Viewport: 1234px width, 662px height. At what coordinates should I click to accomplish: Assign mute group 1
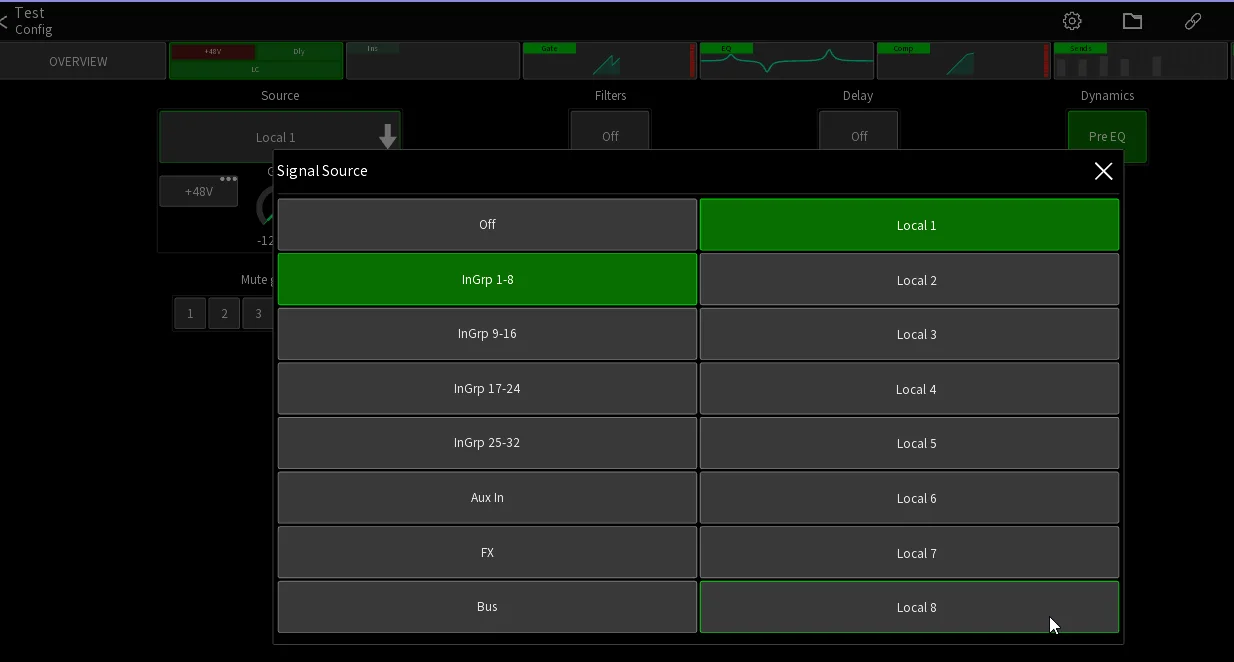point(190,314)
